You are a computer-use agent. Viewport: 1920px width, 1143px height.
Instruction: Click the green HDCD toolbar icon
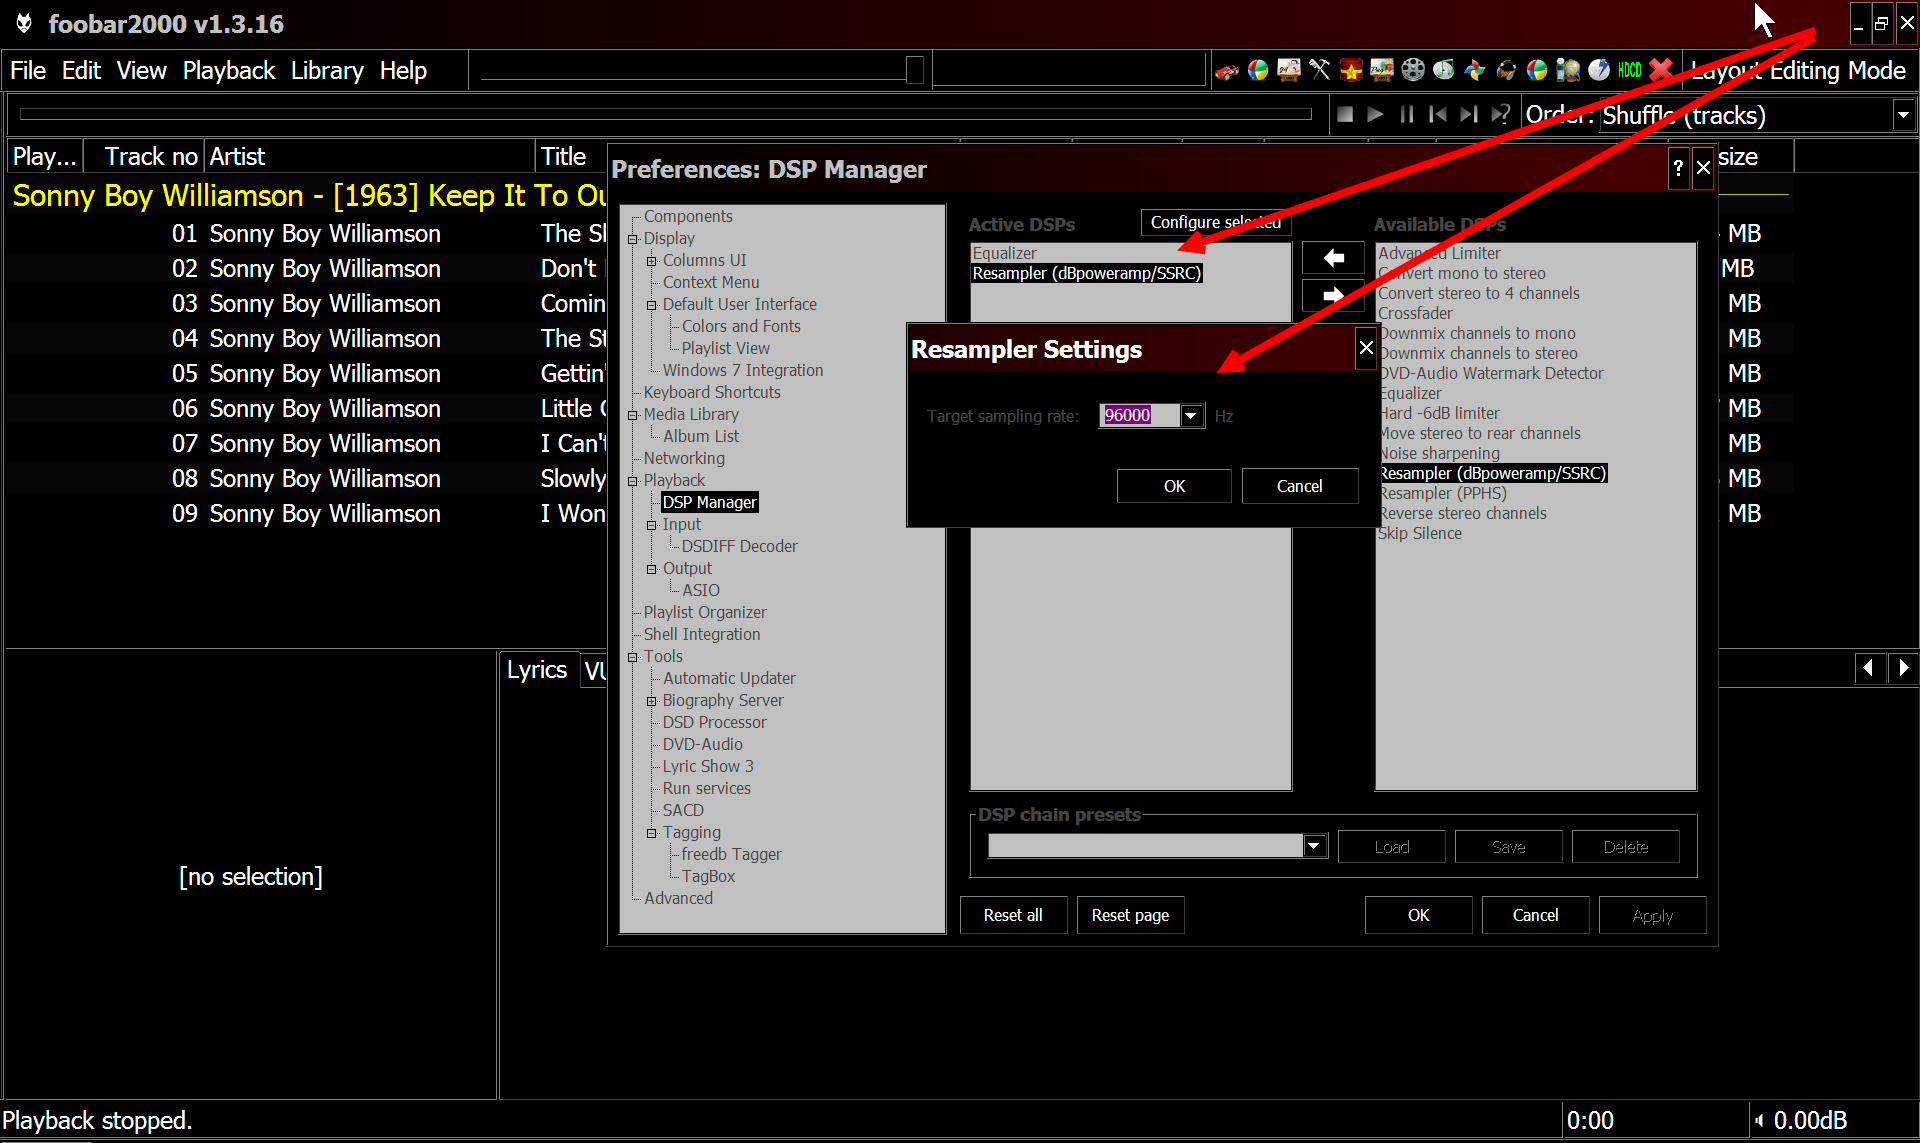[x=1630, y=70]
